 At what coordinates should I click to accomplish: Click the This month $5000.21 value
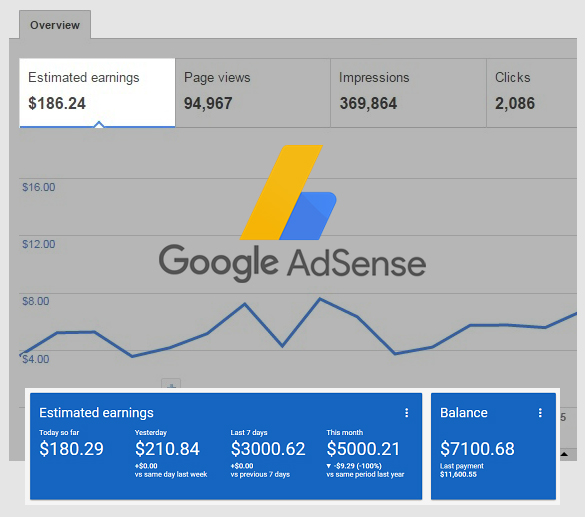(363, 448)
